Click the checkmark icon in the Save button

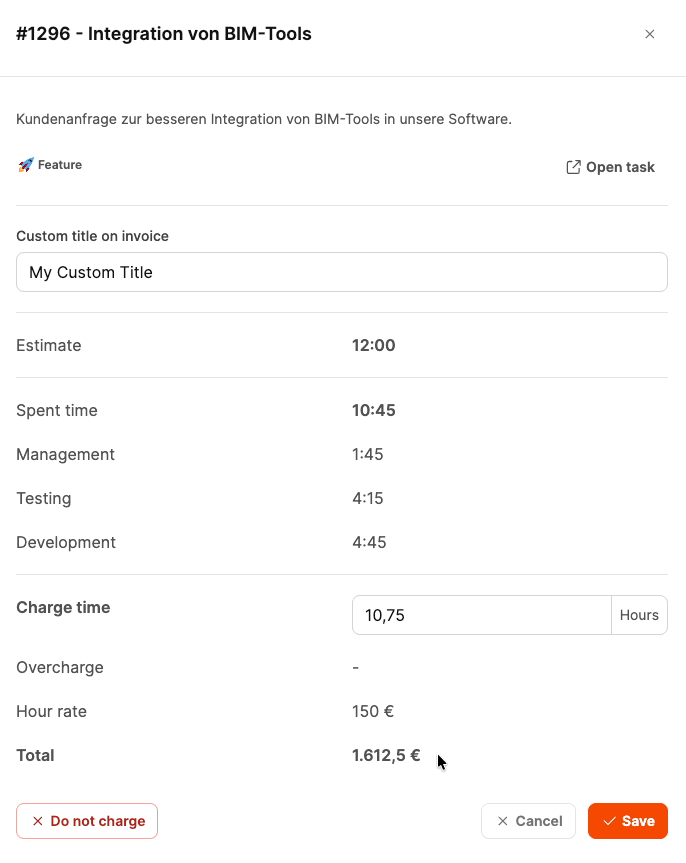click(x=609, y=821)
